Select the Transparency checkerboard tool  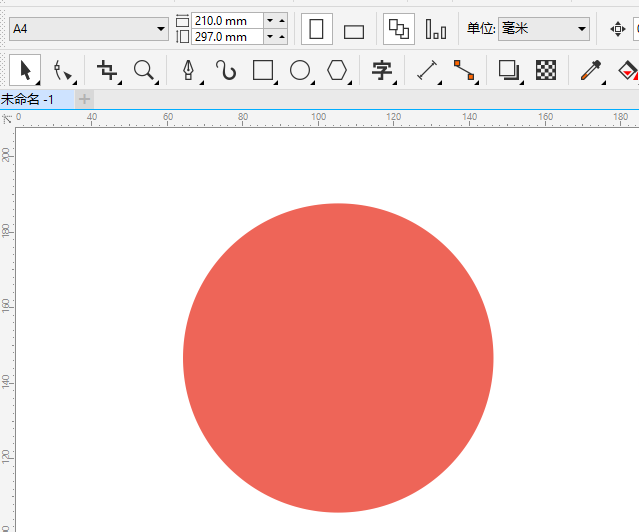pyautogui.click(x=546, y=70)
